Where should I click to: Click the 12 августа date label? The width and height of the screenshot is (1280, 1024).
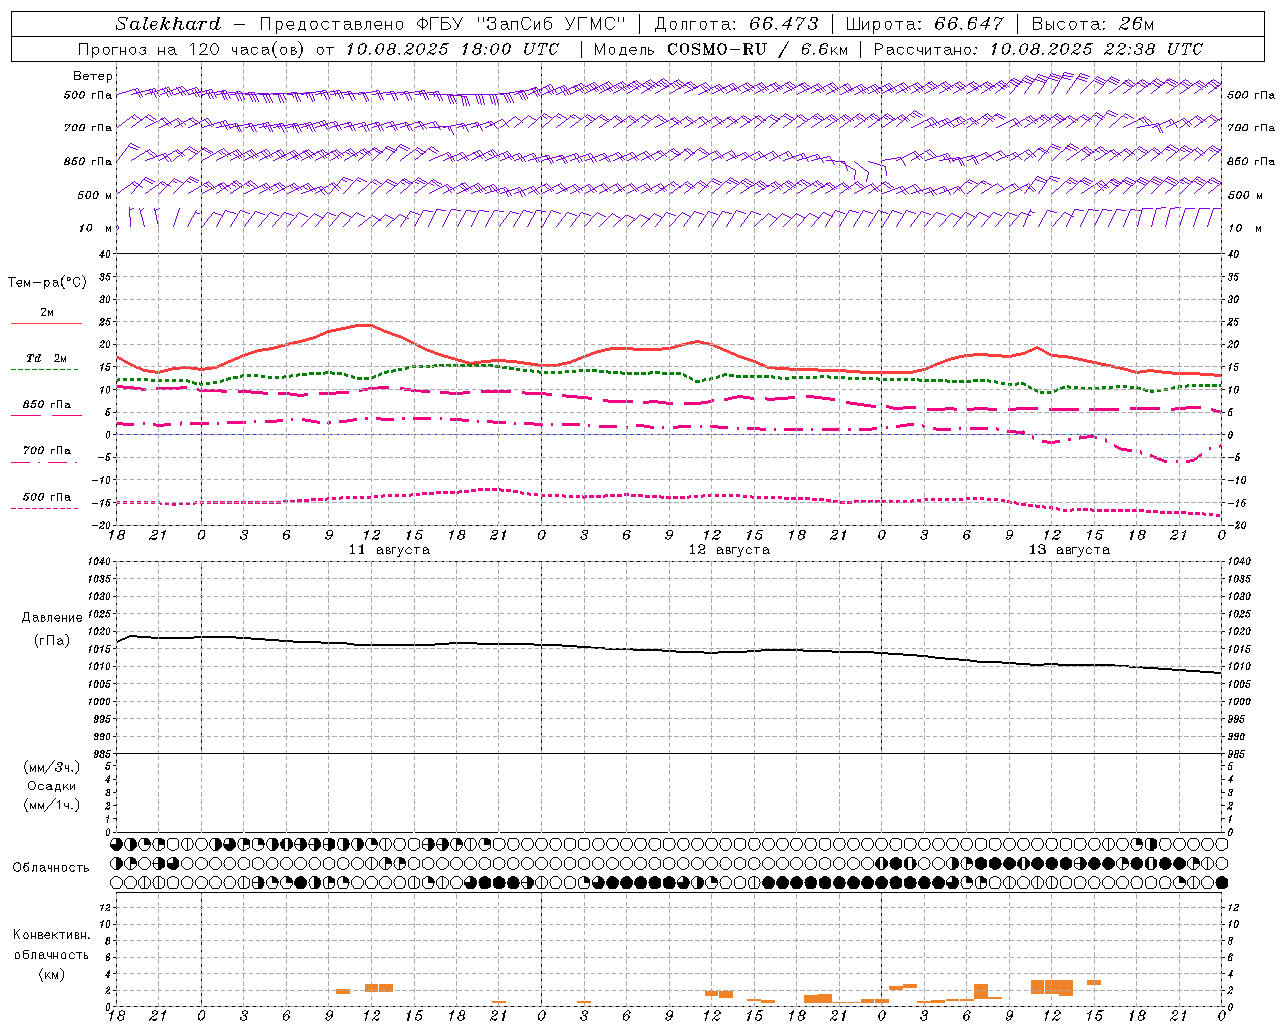729,550
